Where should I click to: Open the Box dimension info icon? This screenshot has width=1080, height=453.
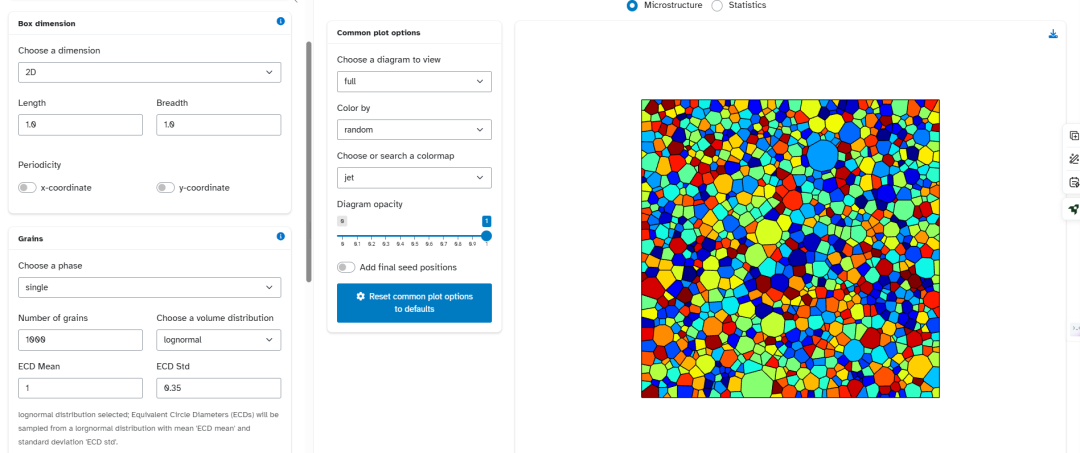(280, 21)
